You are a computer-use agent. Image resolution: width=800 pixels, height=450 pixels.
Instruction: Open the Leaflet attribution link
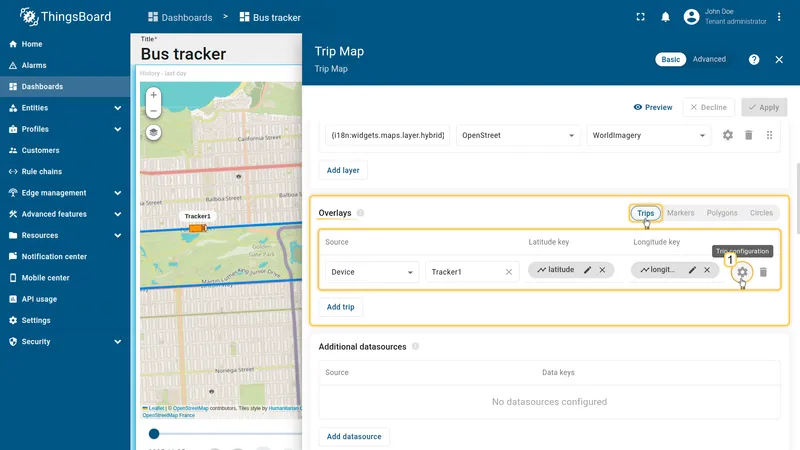pos(156,408)
